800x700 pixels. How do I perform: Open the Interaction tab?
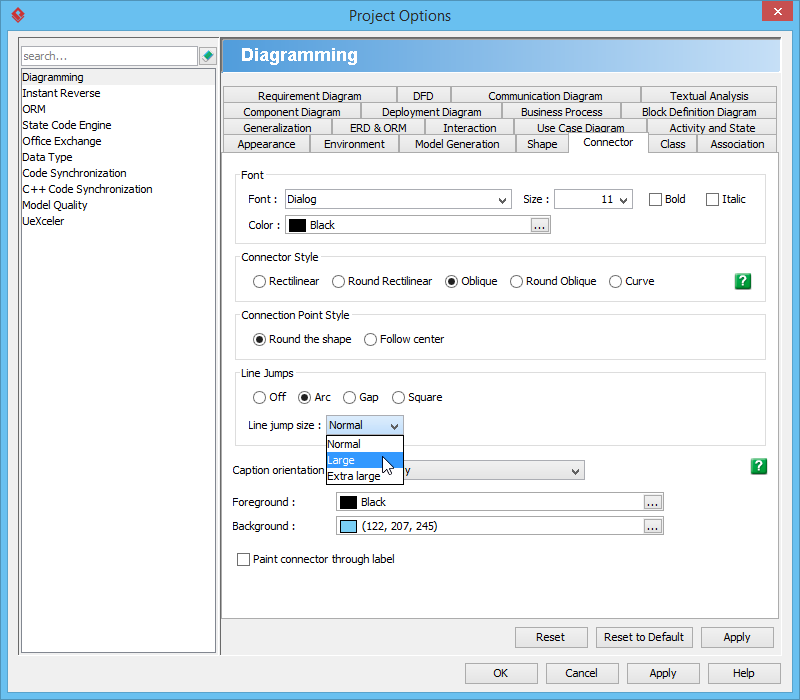point(469,128)
